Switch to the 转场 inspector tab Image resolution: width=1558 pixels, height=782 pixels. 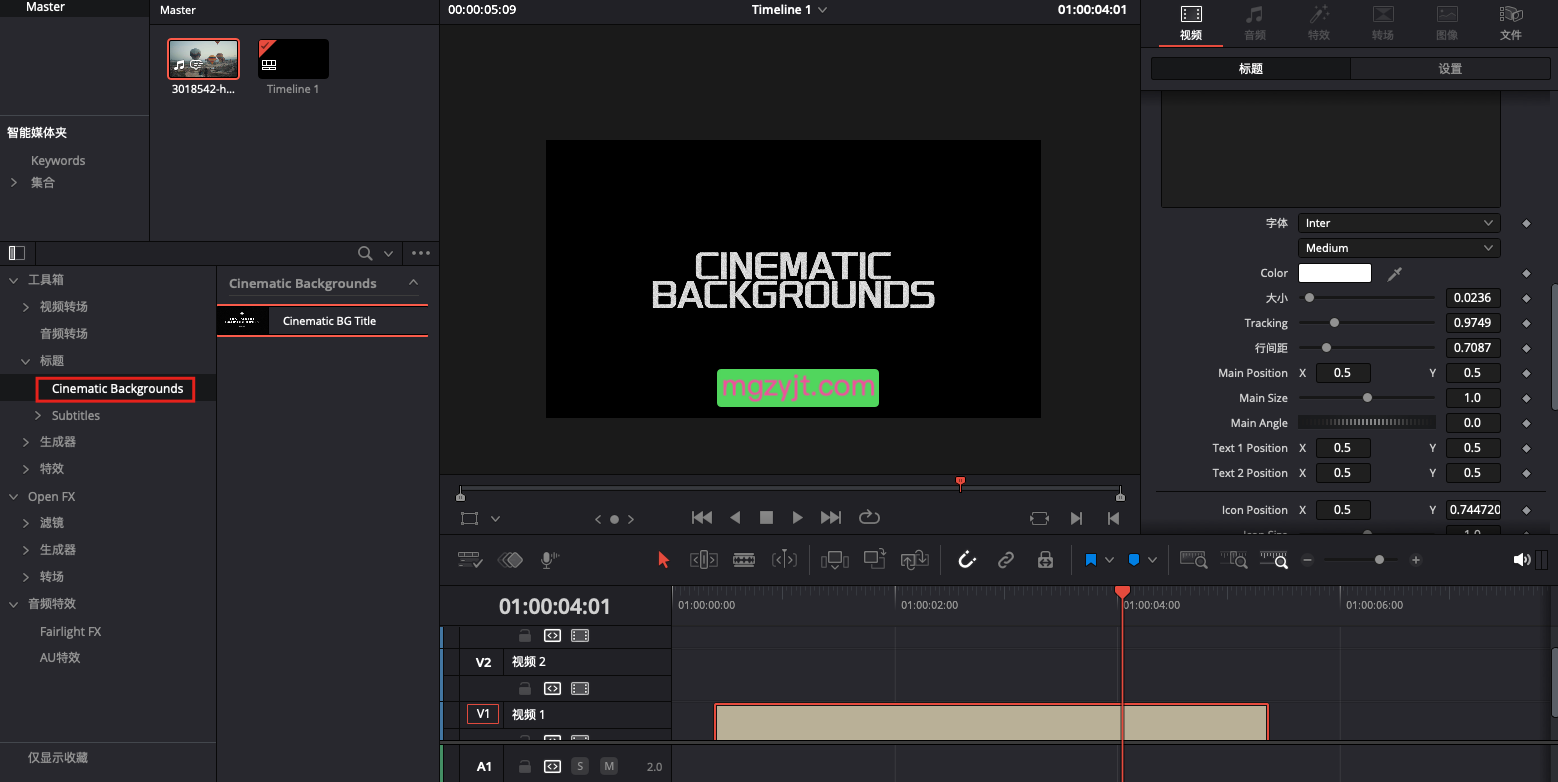point(1382,24)
